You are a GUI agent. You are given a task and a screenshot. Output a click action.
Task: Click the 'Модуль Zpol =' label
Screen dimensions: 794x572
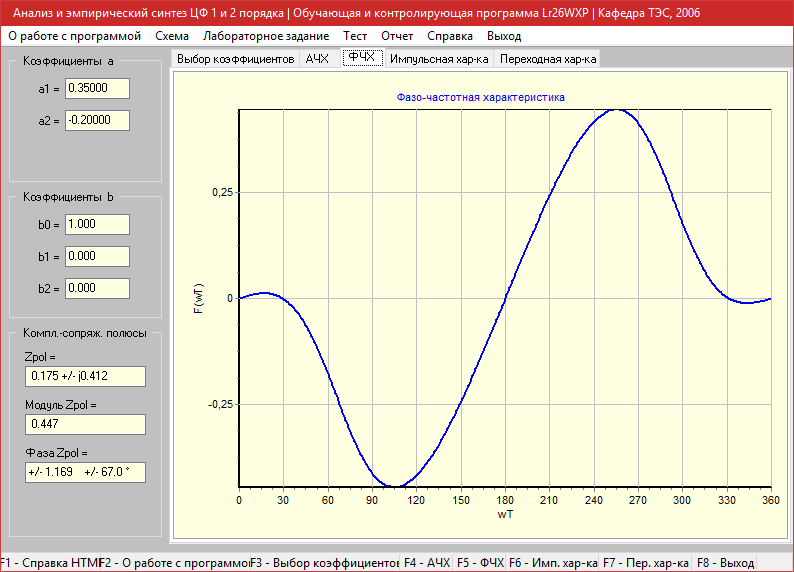point(61,405)
